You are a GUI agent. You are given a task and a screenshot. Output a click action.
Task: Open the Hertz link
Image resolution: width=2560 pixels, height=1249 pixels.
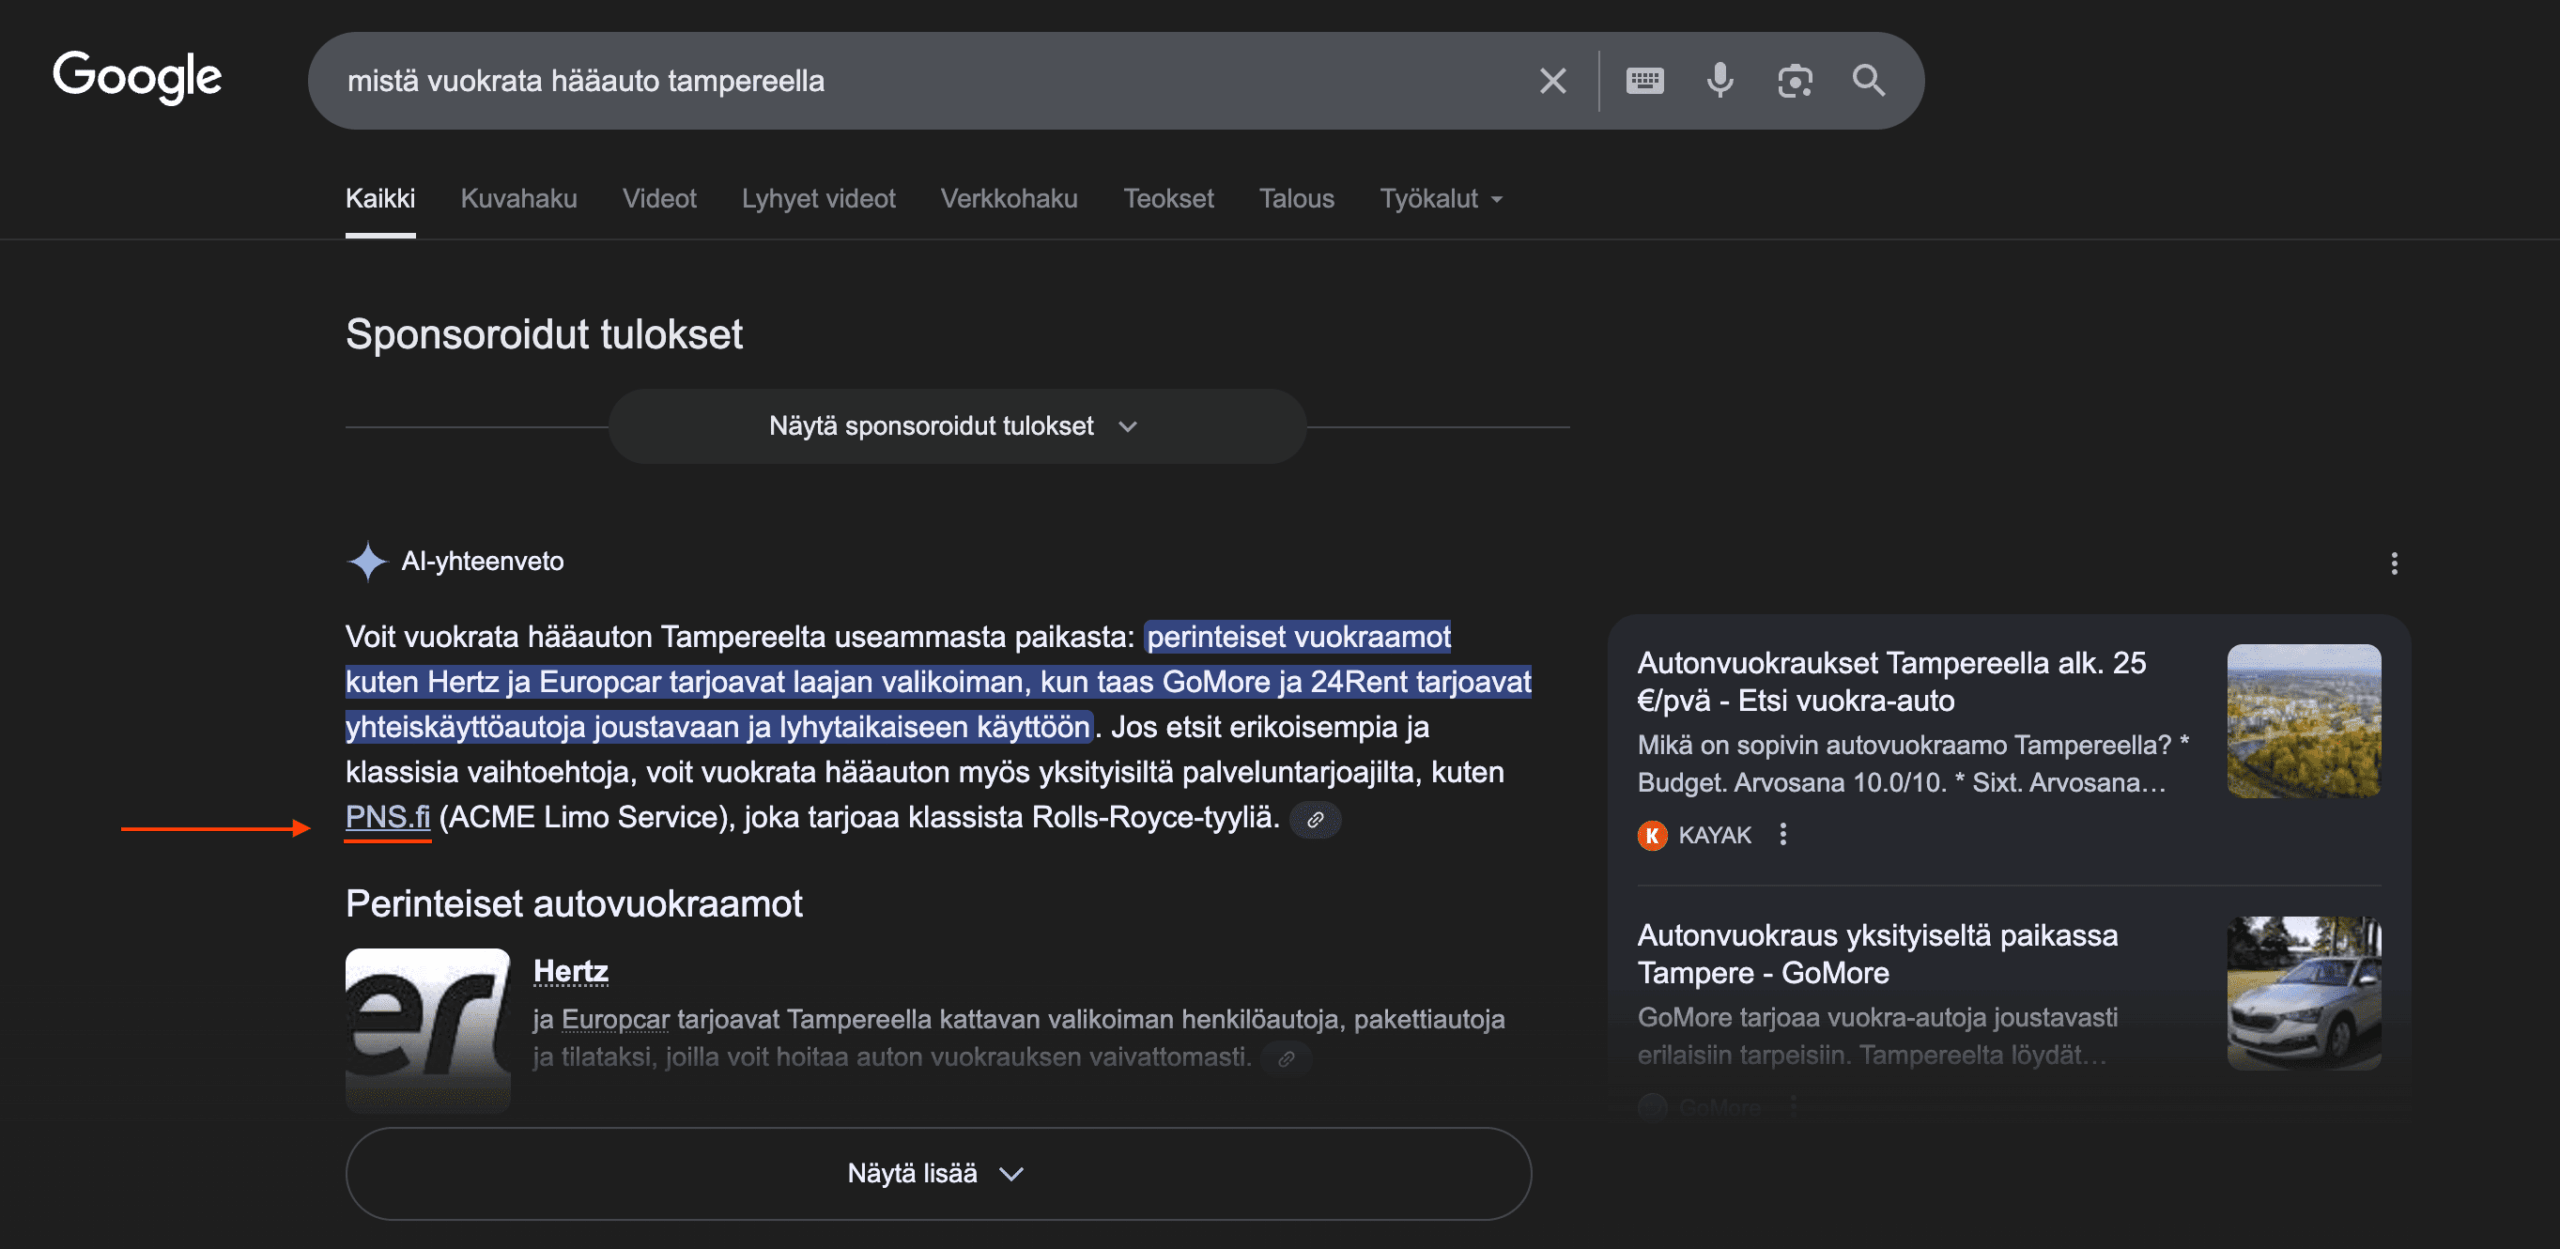click(x=569, y=970)
